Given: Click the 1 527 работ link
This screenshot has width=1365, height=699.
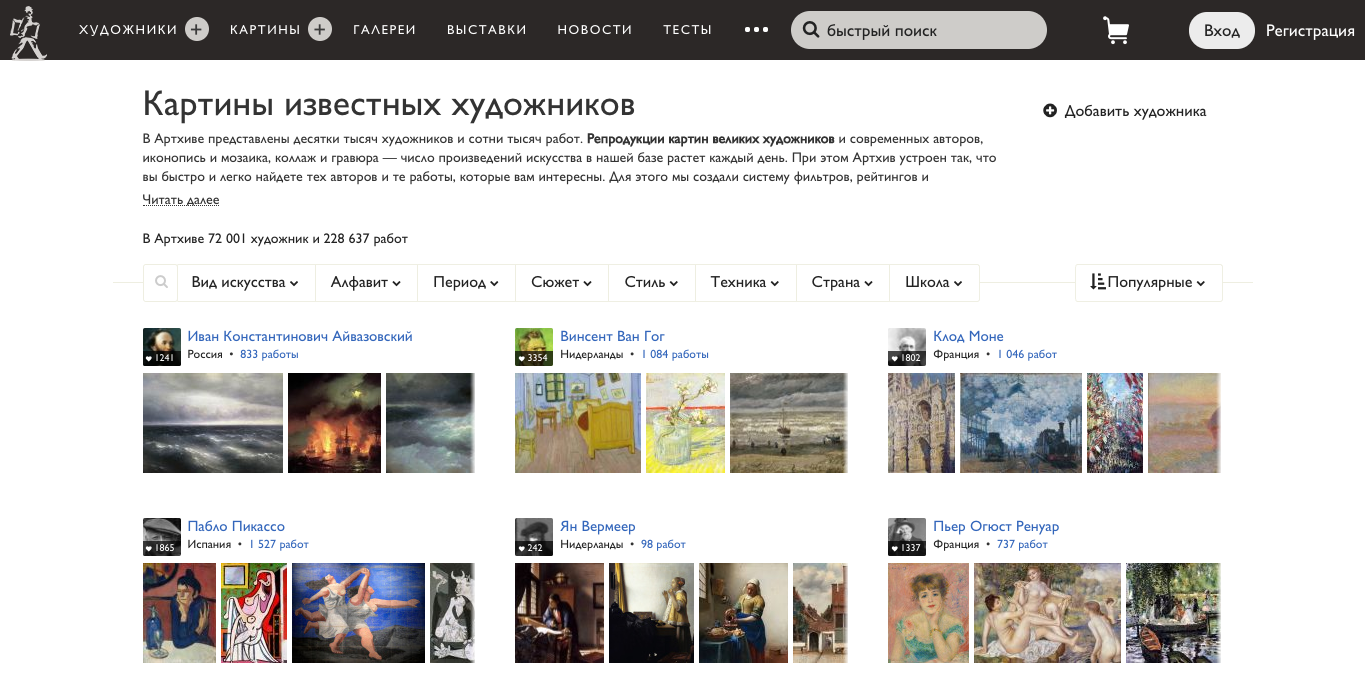Looking at the screenshot, I should pyautogui.click(x=279, y=544).
